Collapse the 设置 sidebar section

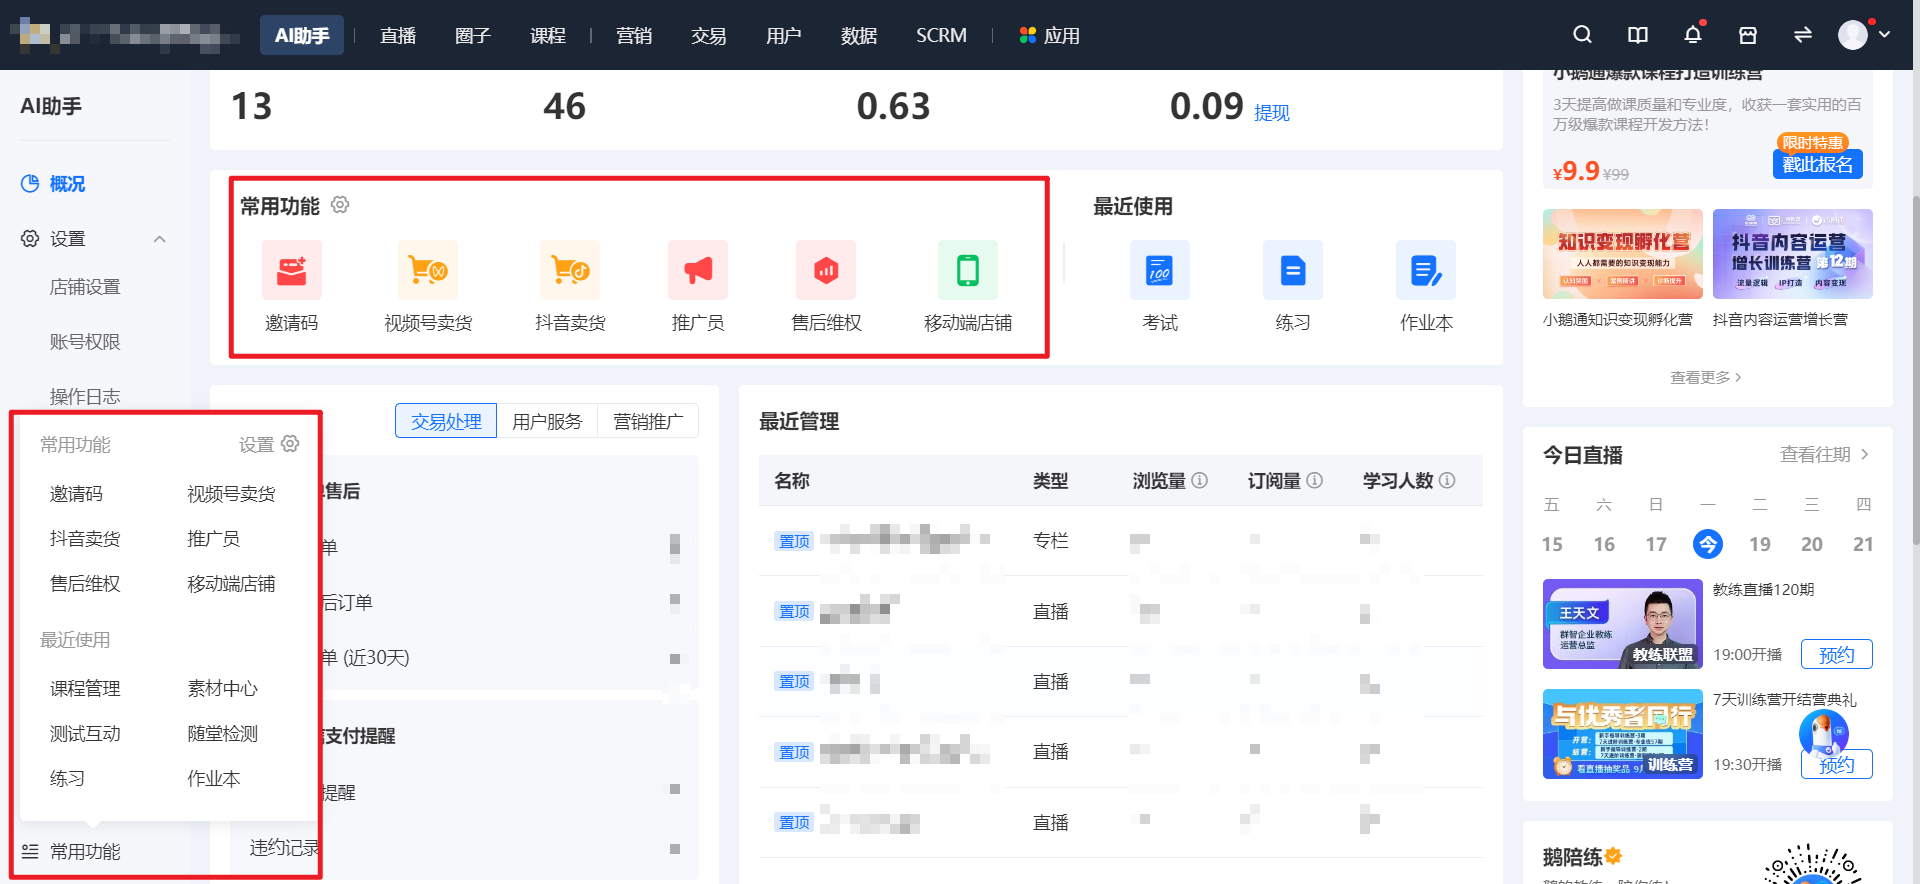(x=159, y=239)
